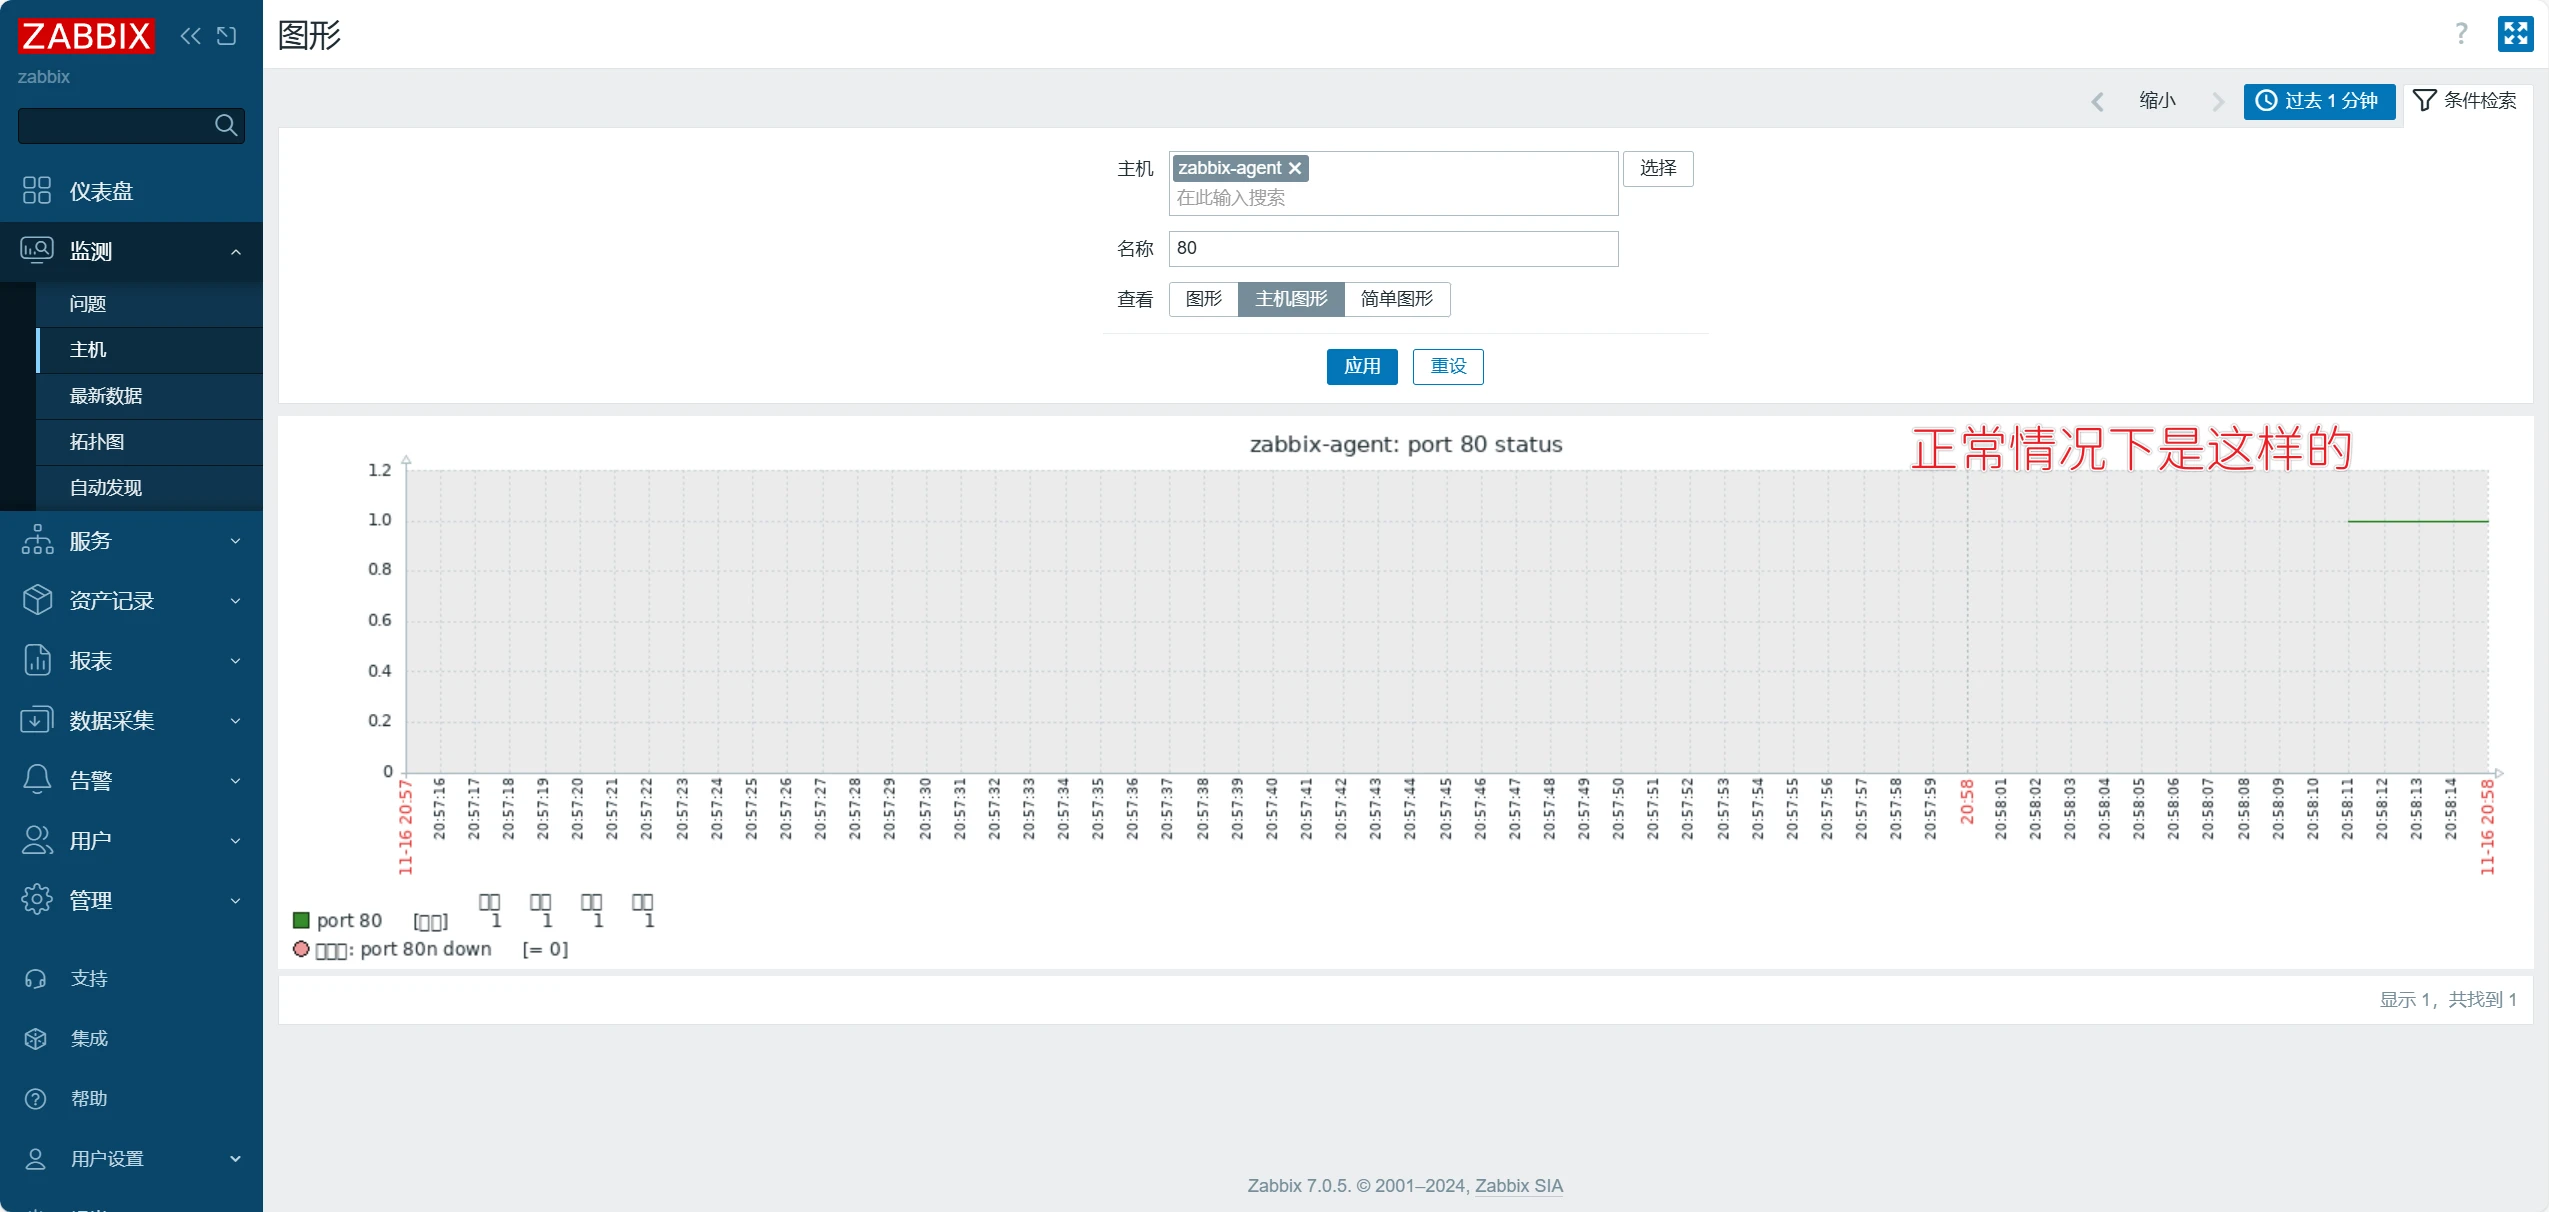Click the 重设 reset button
The image size is (2549, 1212).
(x=1447, y=366)
